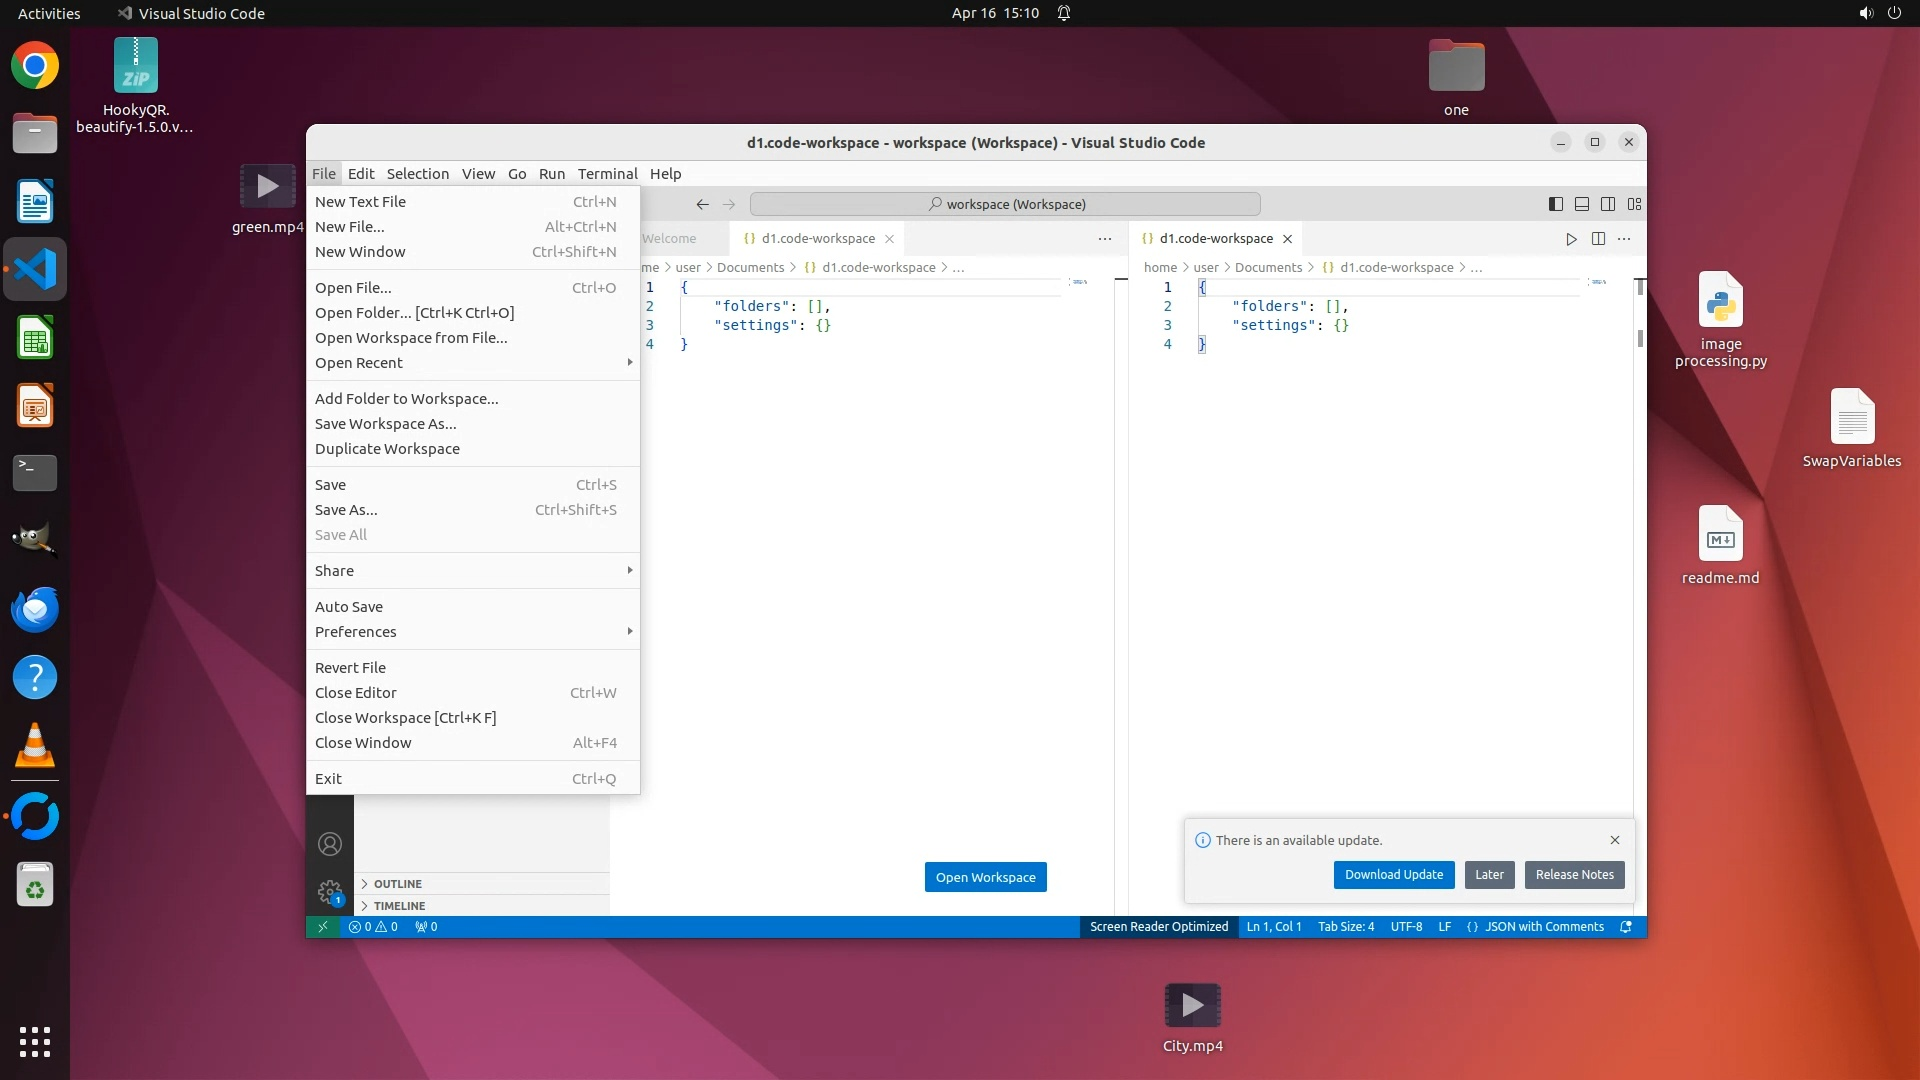Click the notifications bell in status bar
Viewport: 1920px width, 1080px height.
coord(1626,927)
